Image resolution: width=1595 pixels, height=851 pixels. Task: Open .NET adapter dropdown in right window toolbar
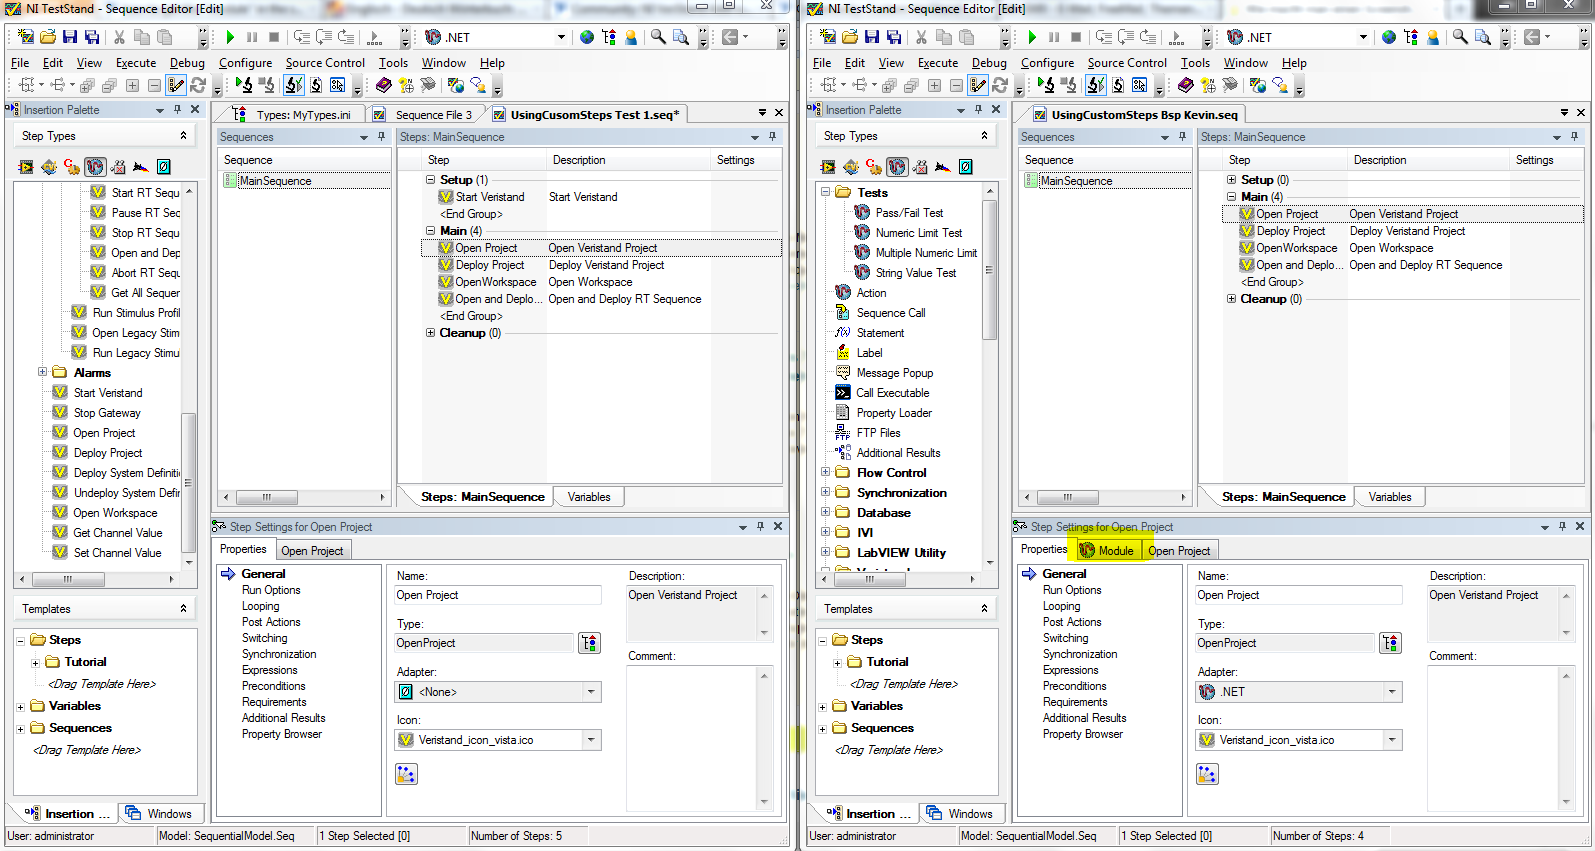[1363, 37]
